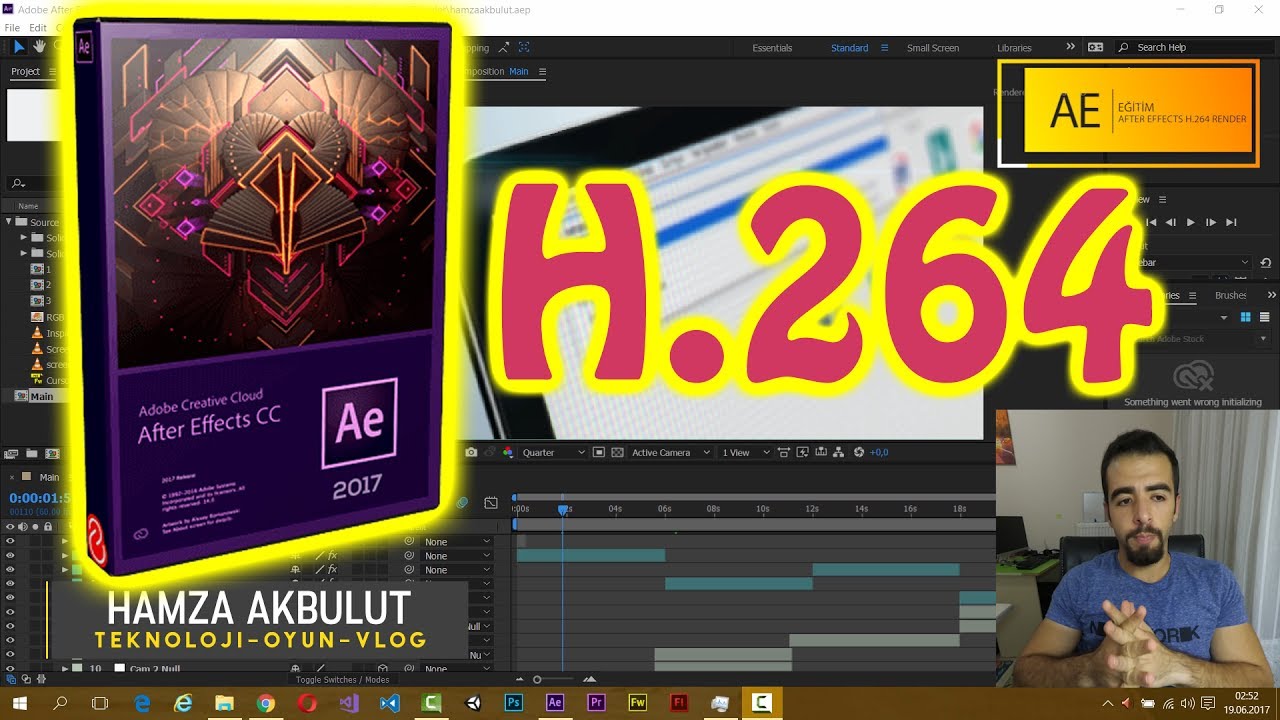
Task: Switch Libraries to list view
Action: point(1264,317)
